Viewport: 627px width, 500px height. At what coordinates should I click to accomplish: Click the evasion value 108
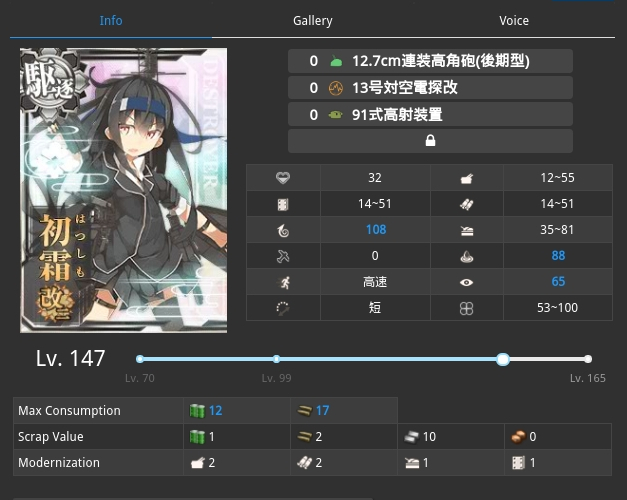(x=376, y=230)
